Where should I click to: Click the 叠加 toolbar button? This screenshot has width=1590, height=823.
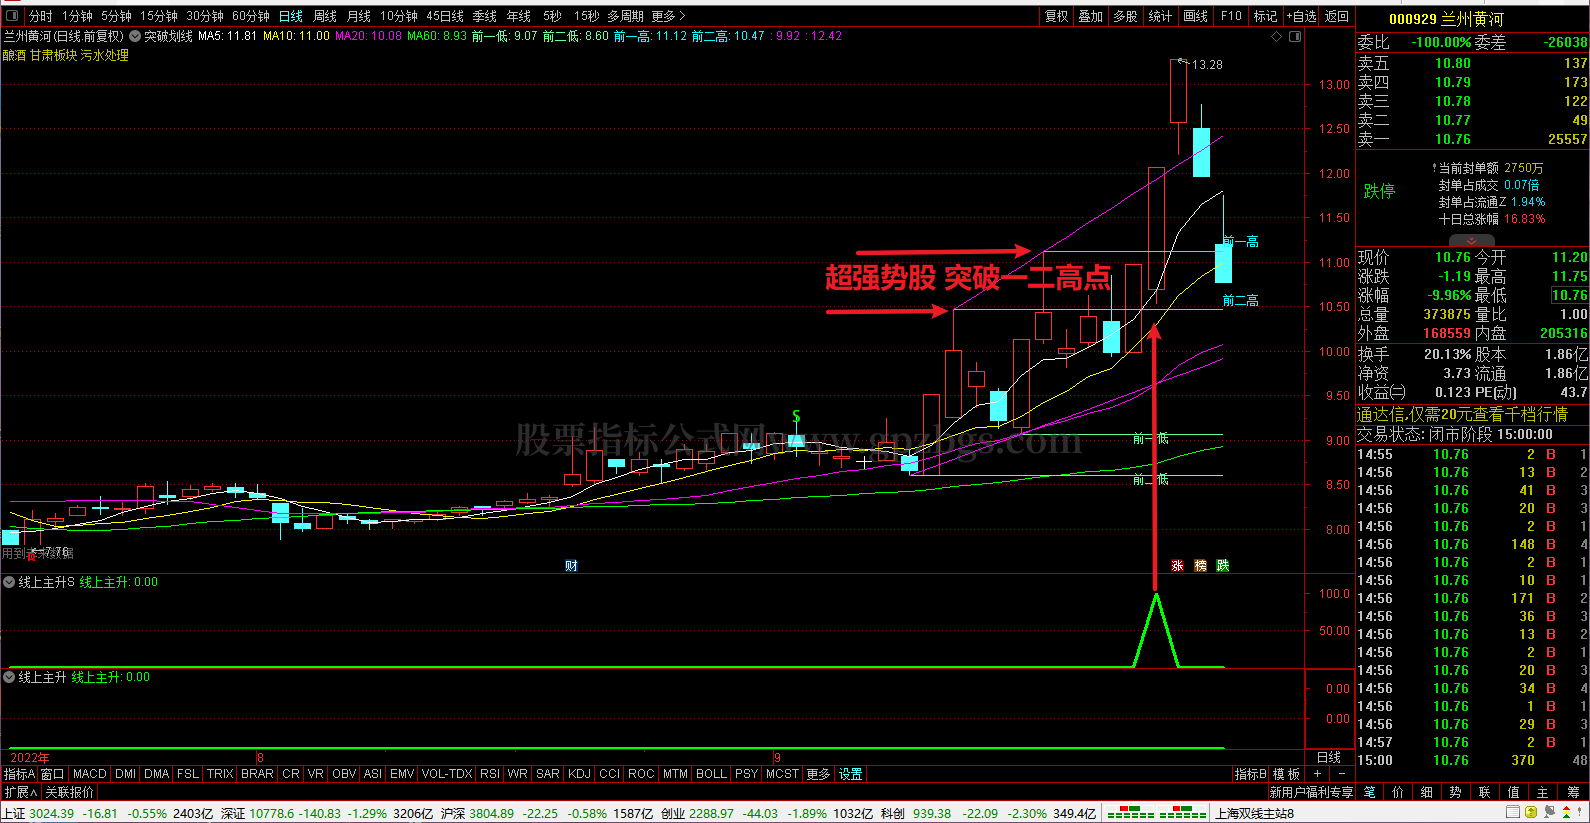point(1091,16)
